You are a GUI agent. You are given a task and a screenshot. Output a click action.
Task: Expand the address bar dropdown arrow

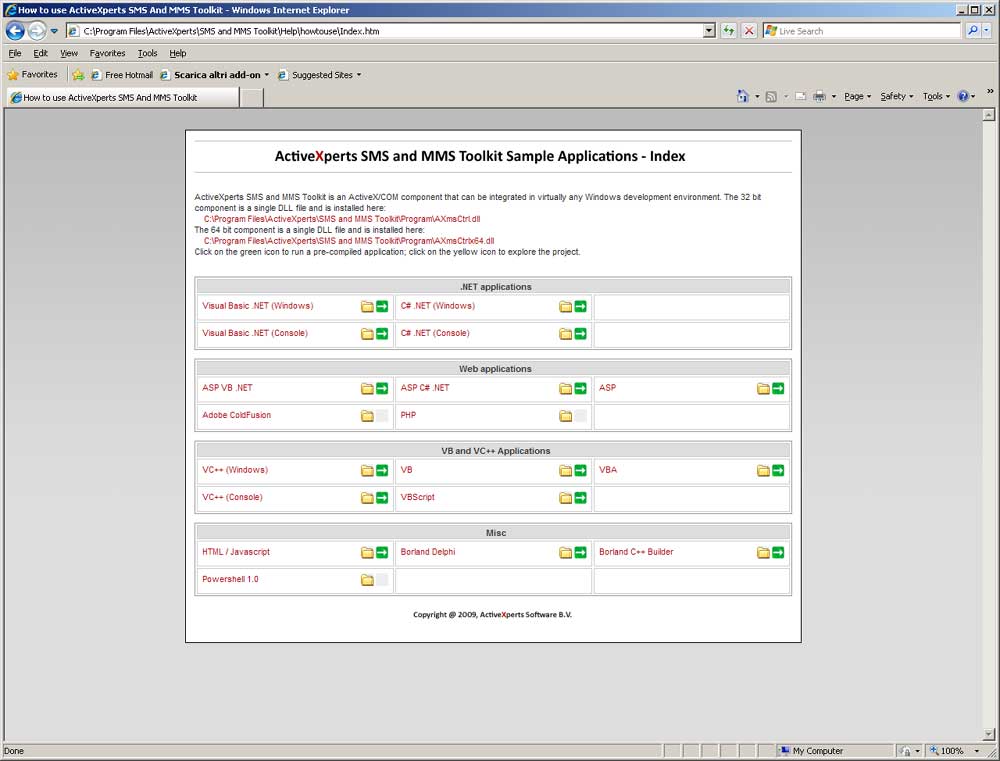pos(709,31)
